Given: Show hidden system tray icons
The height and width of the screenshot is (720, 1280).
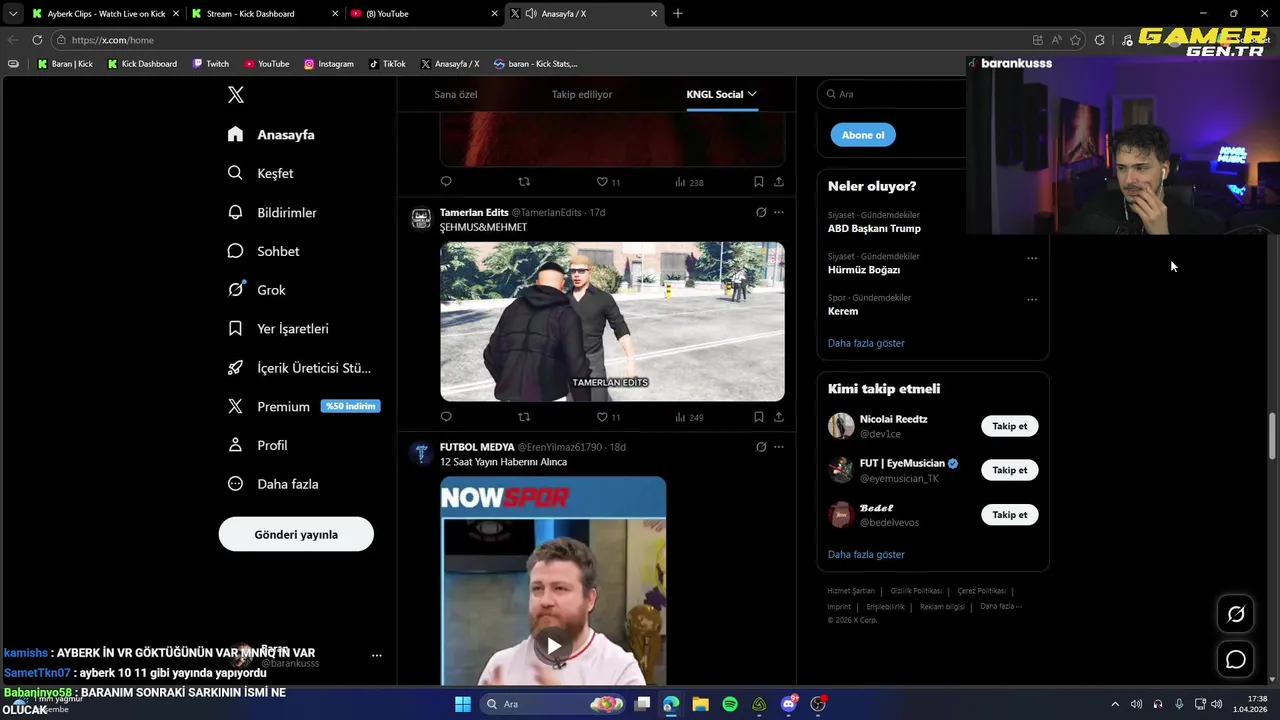Looking at the screenshot, I should [x=1115, y=704].
